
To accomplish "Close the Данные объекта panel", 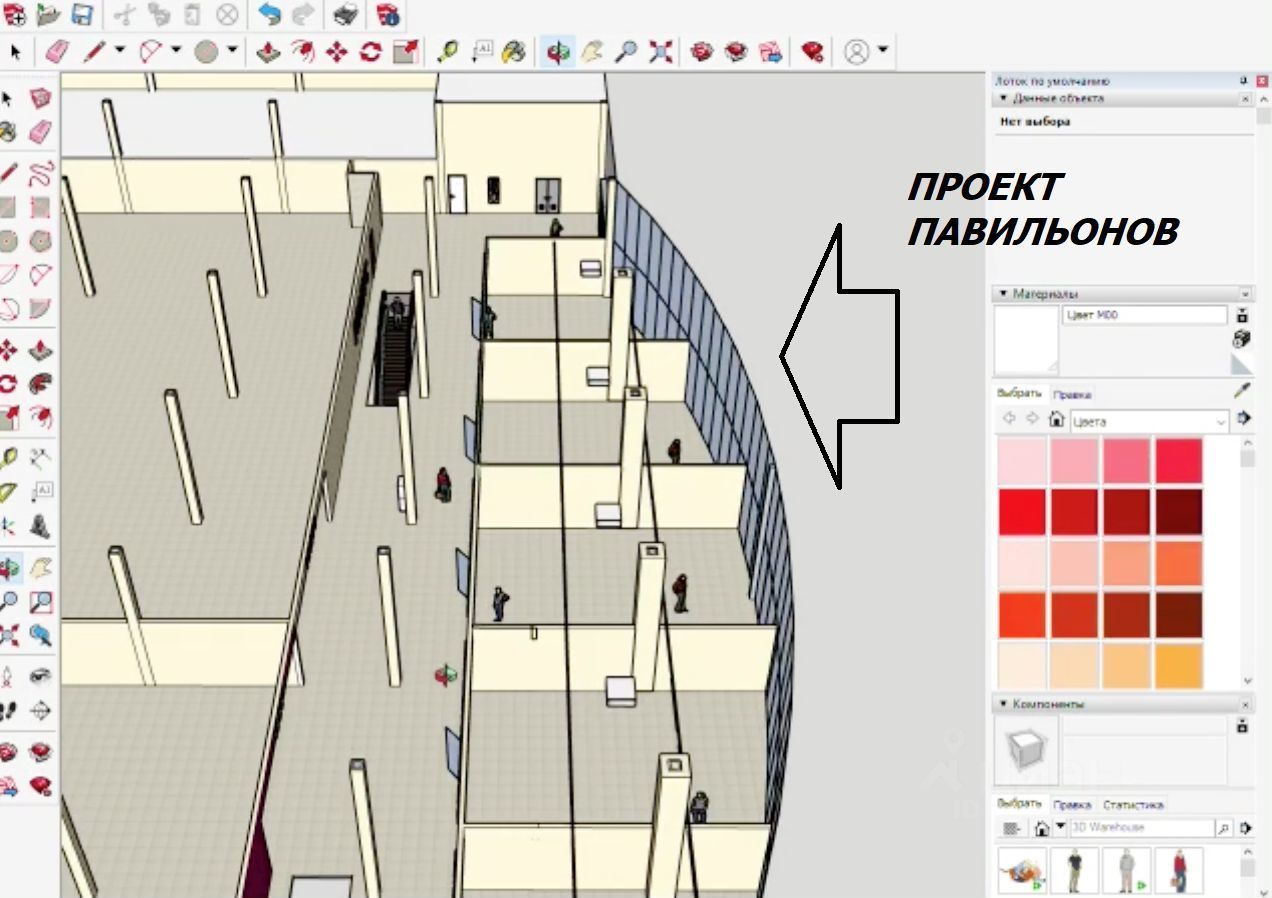I will [x=1245, y=99].
